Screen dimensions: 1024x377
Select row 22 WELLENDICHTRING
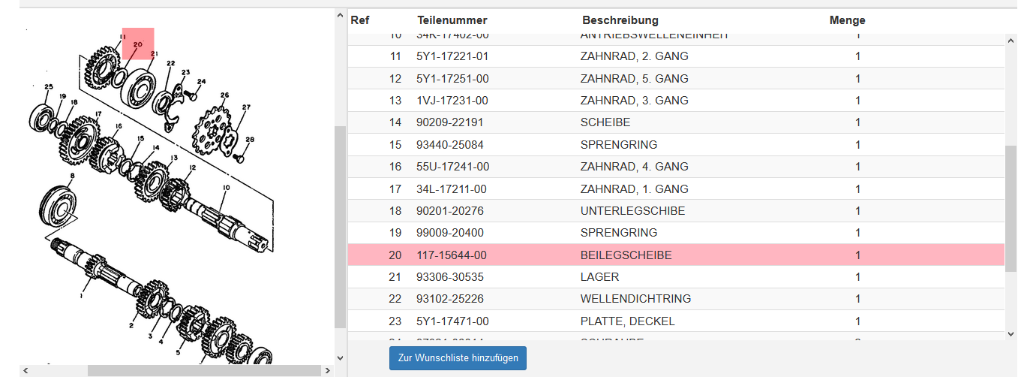click(675, 299)
